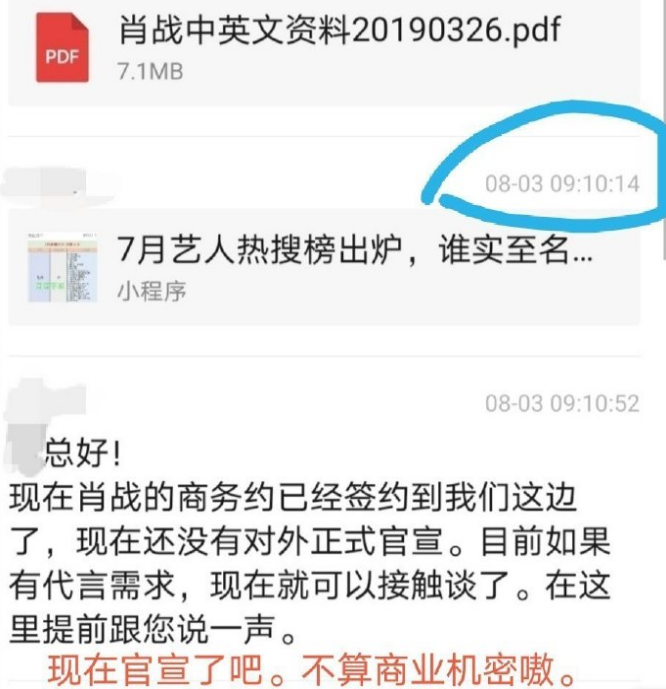Open the red PDF file icon

pyautogui.click(x=62, y=47)
